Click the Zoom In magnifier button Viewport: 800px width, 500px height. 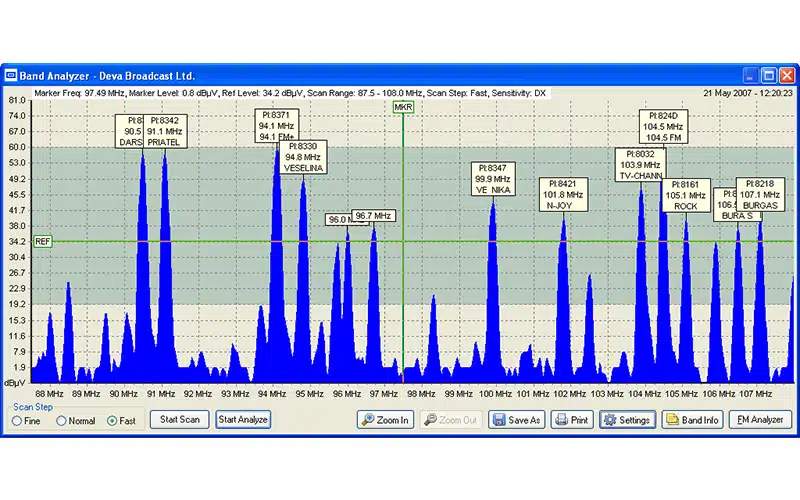[385, 420]
